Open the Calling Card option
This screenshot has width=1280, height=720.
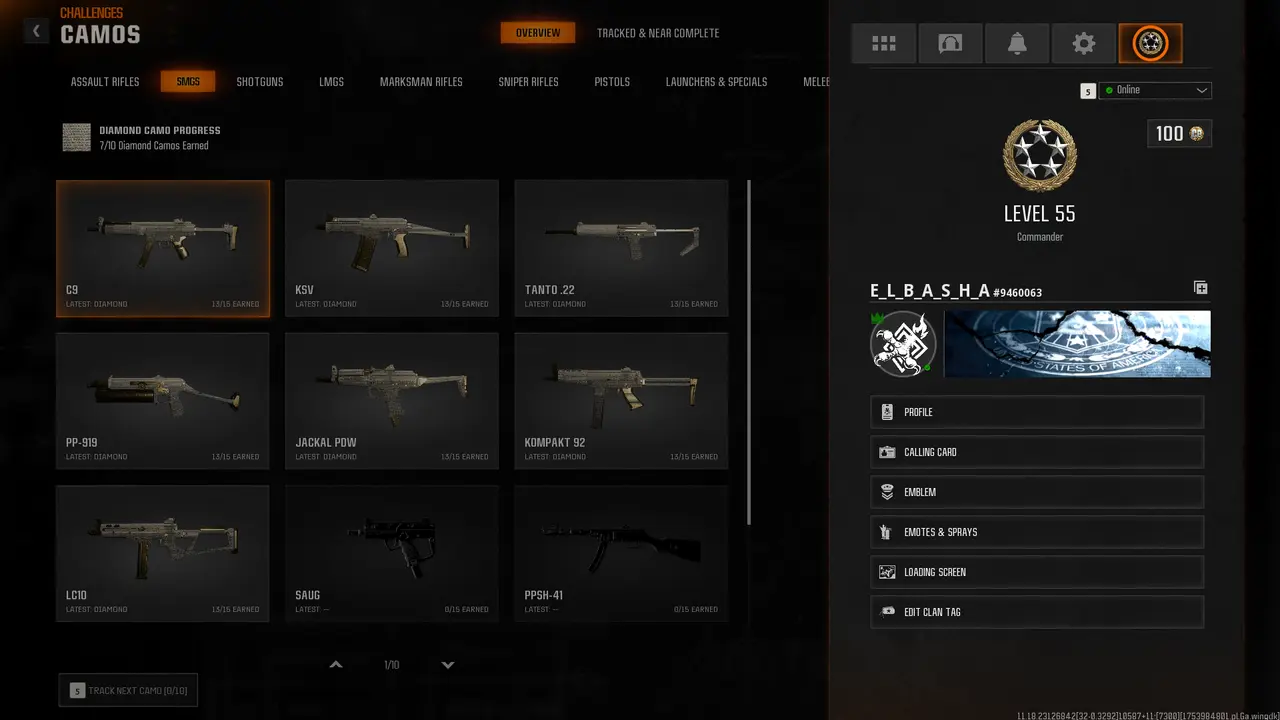coord(1037,452)
